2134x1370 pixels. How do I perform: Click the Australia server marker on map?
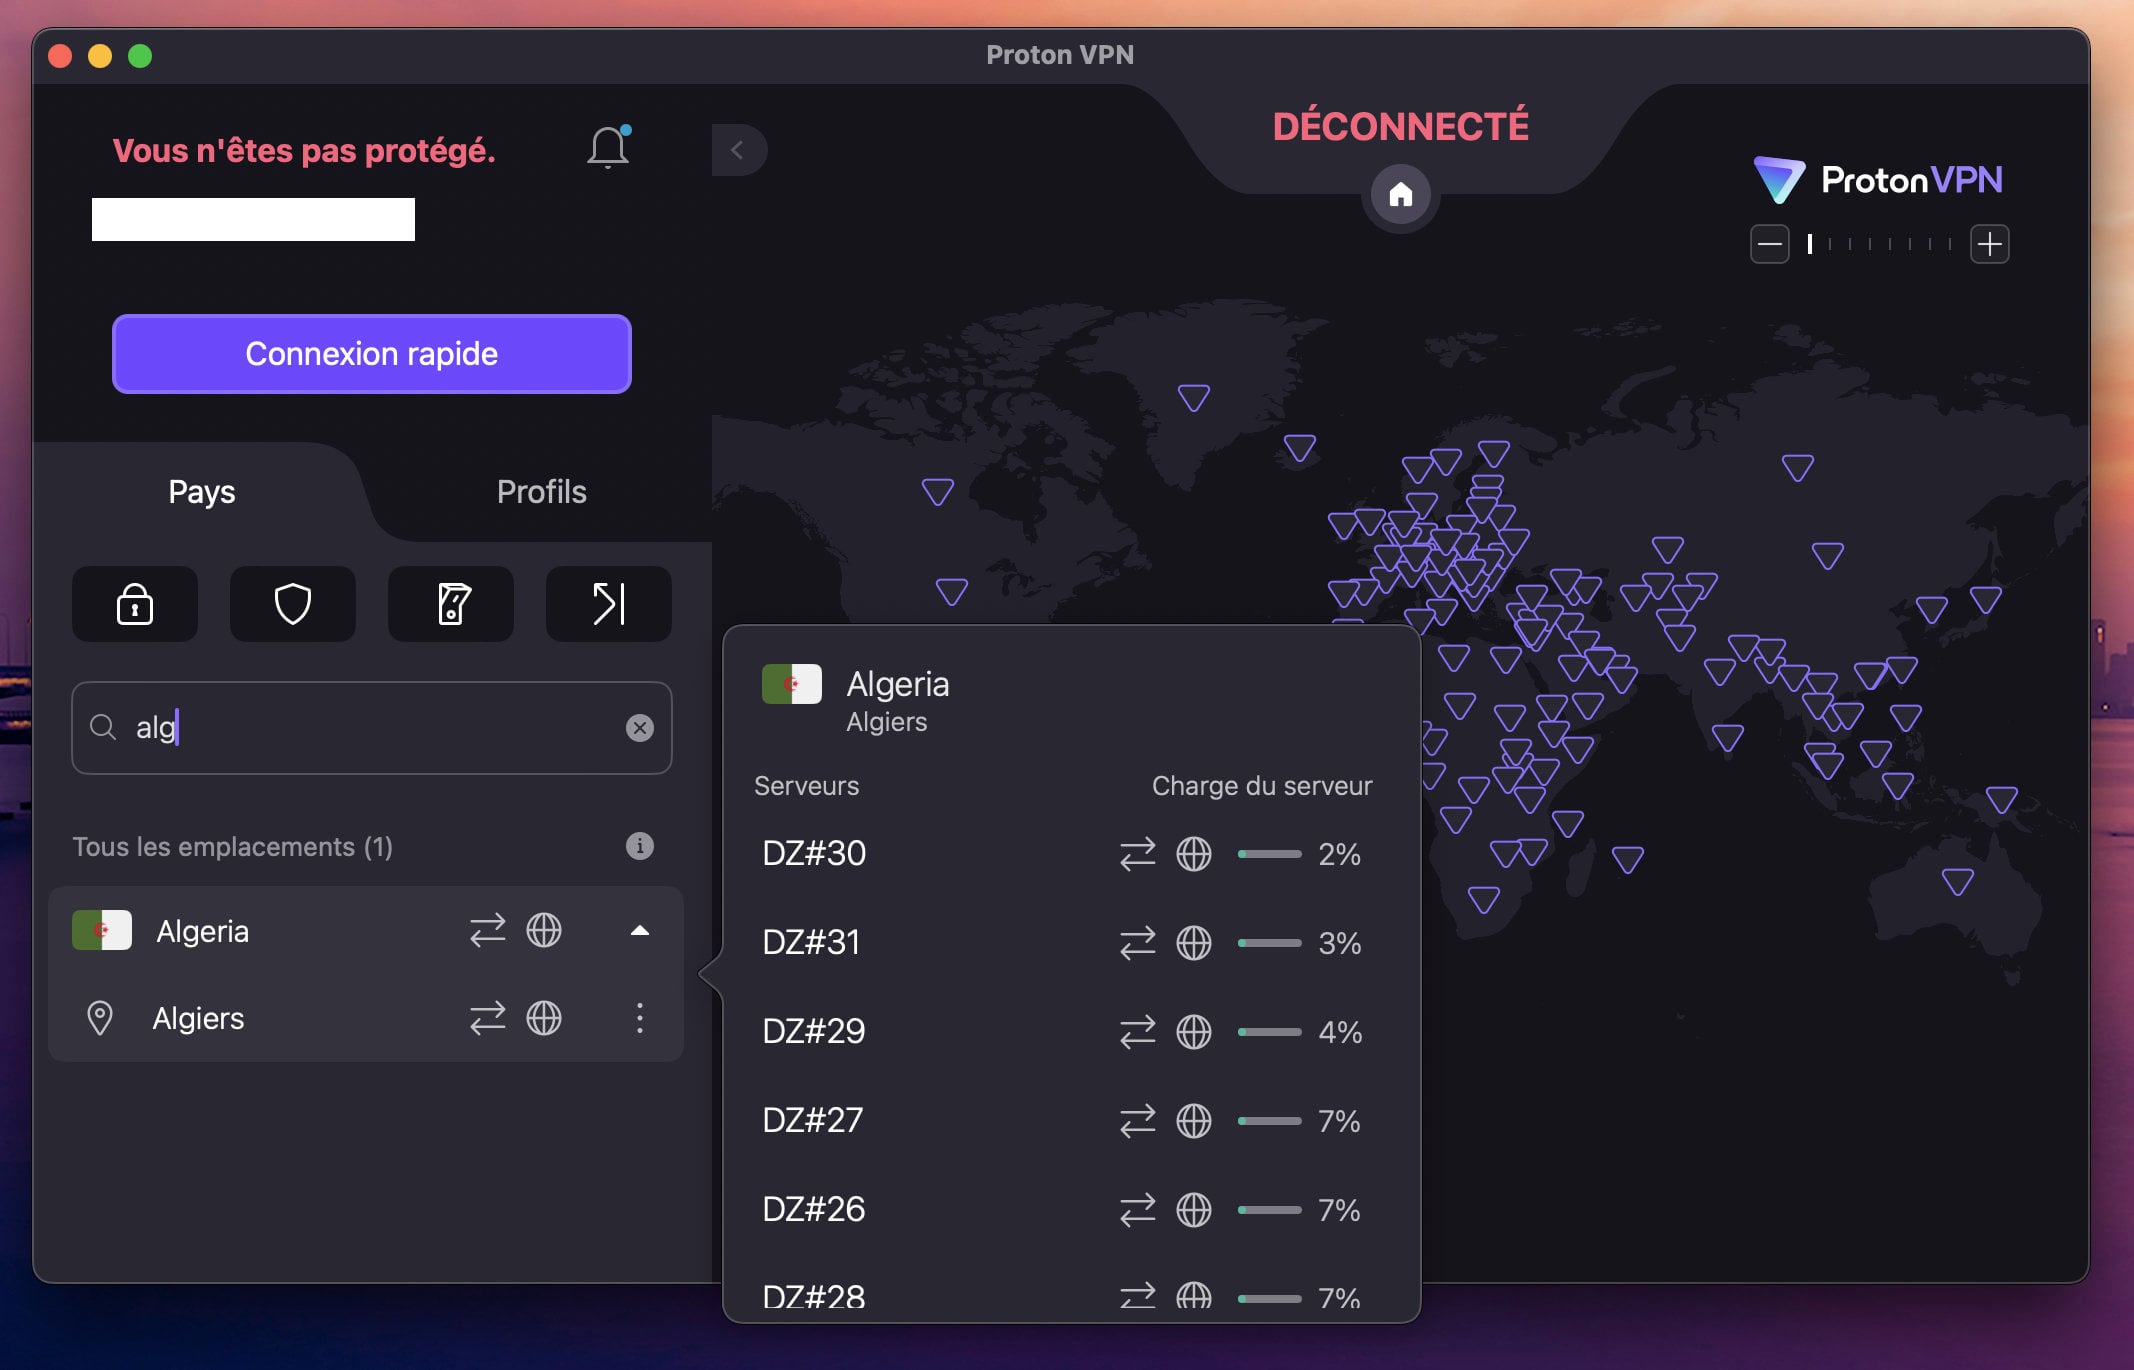(x=1957, y=881)
